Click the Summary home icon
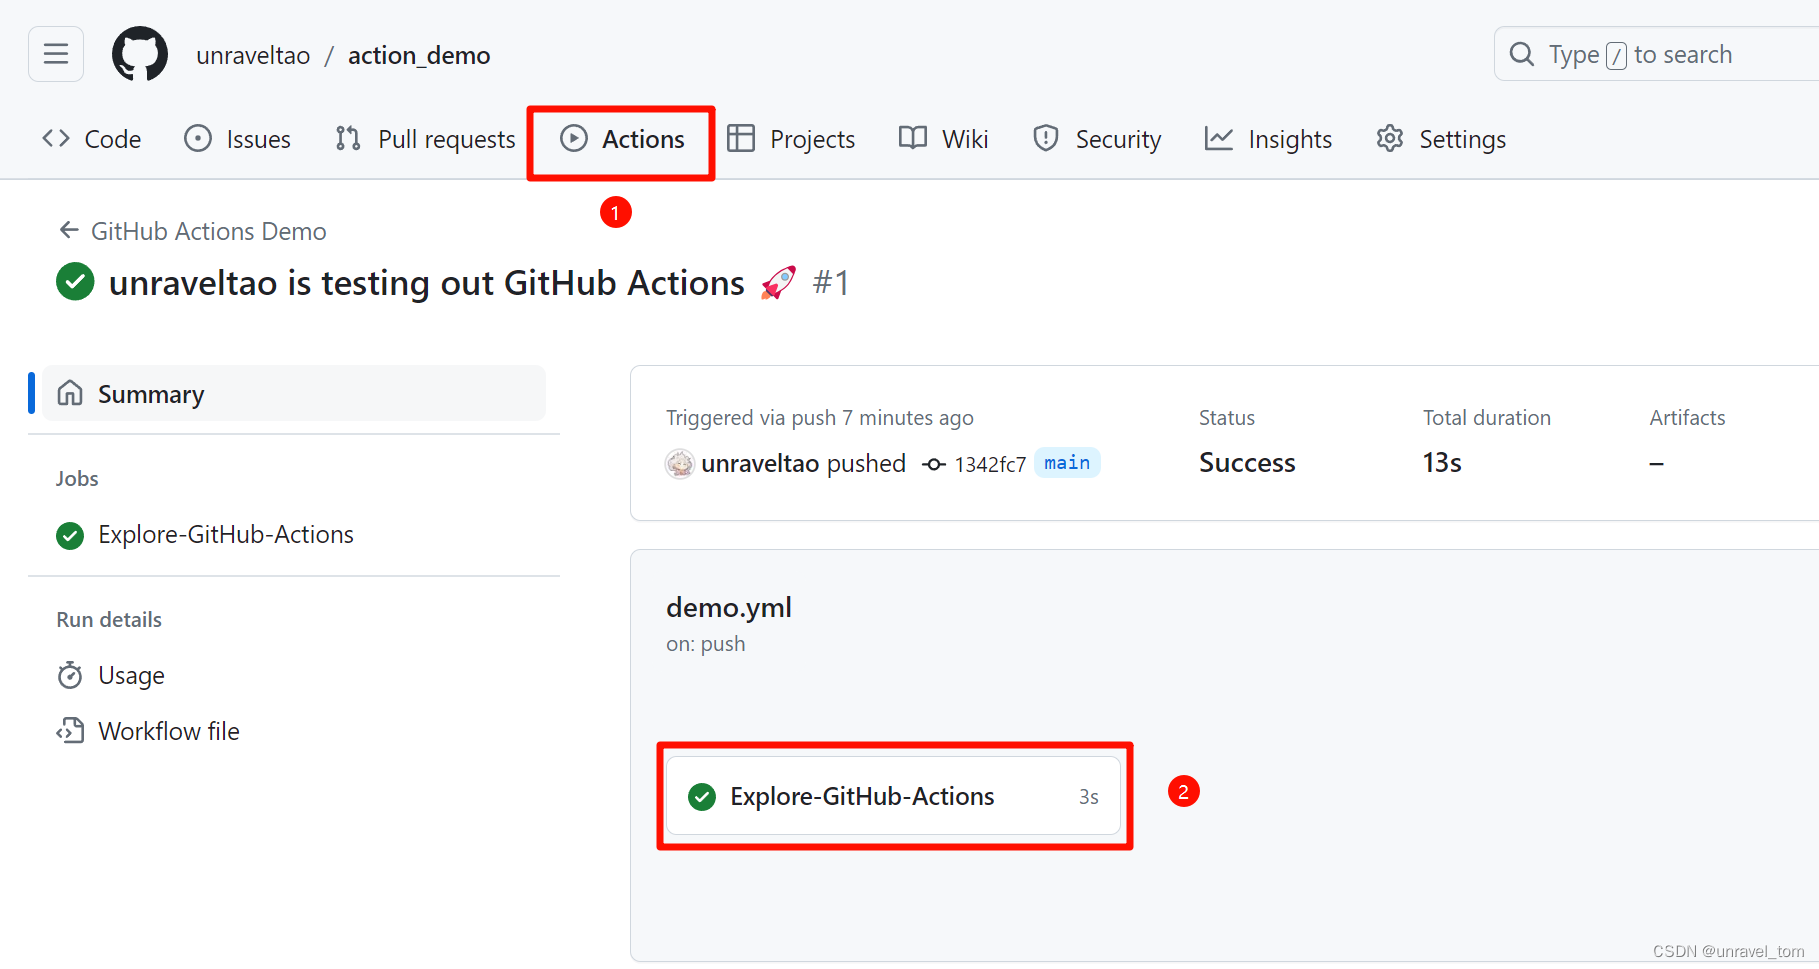The height and width of the screenshot is (969, 1819). click(x=70, y=393)
